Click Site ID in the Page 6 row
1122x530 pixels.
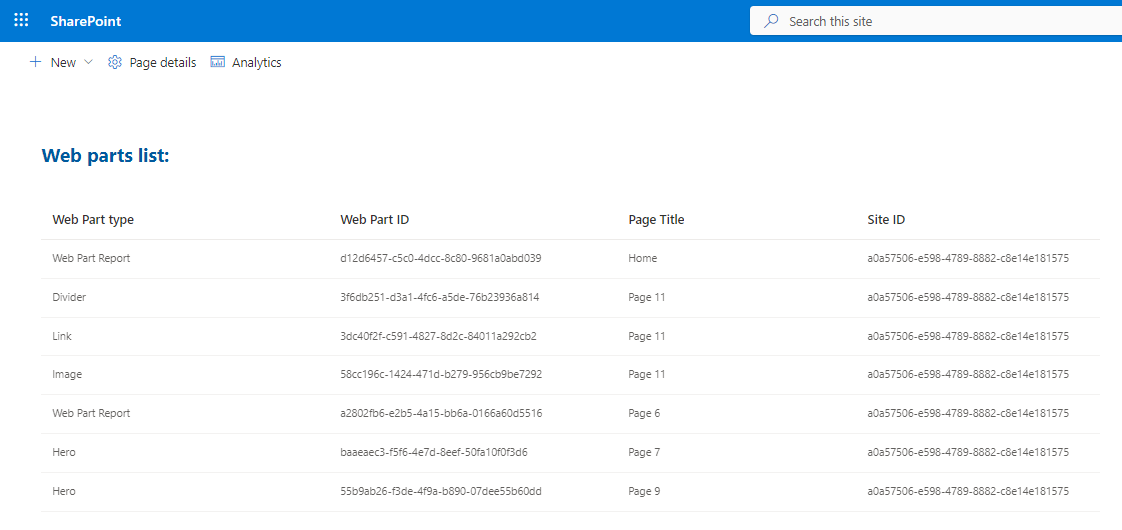(x=968, y=413)
